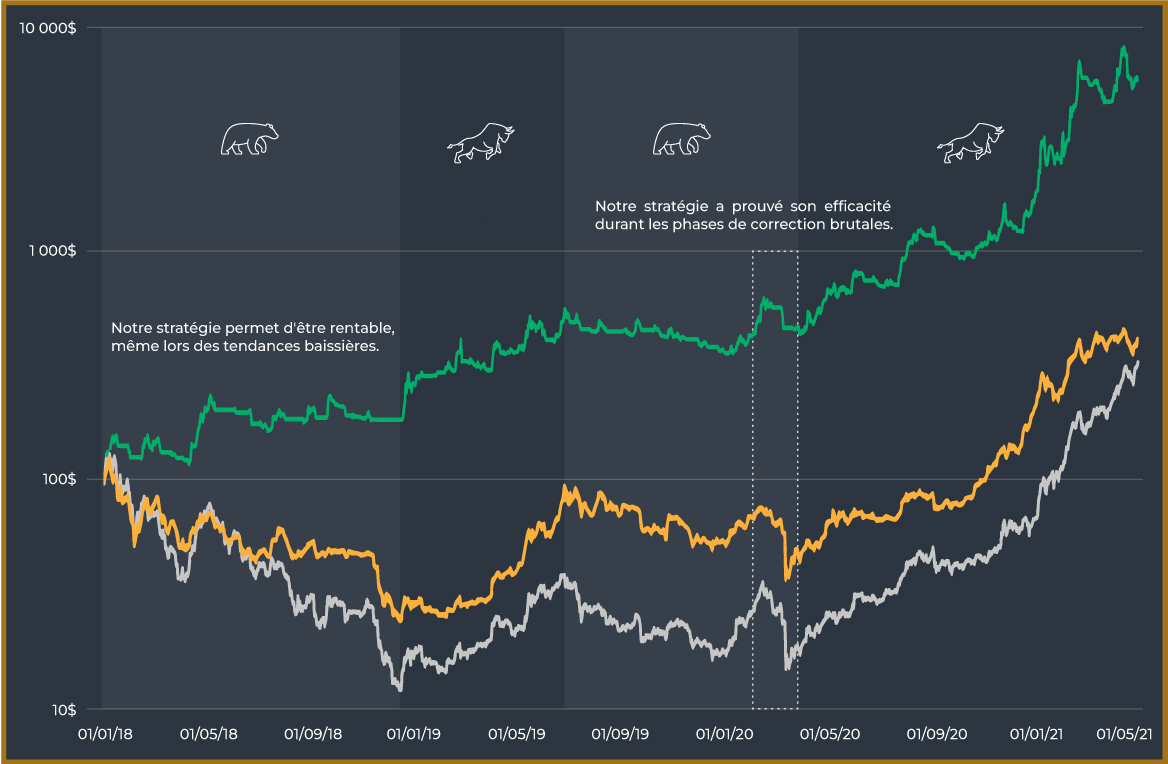
Task: Click the 10$ axis label
Action: [x=63, y=710]
